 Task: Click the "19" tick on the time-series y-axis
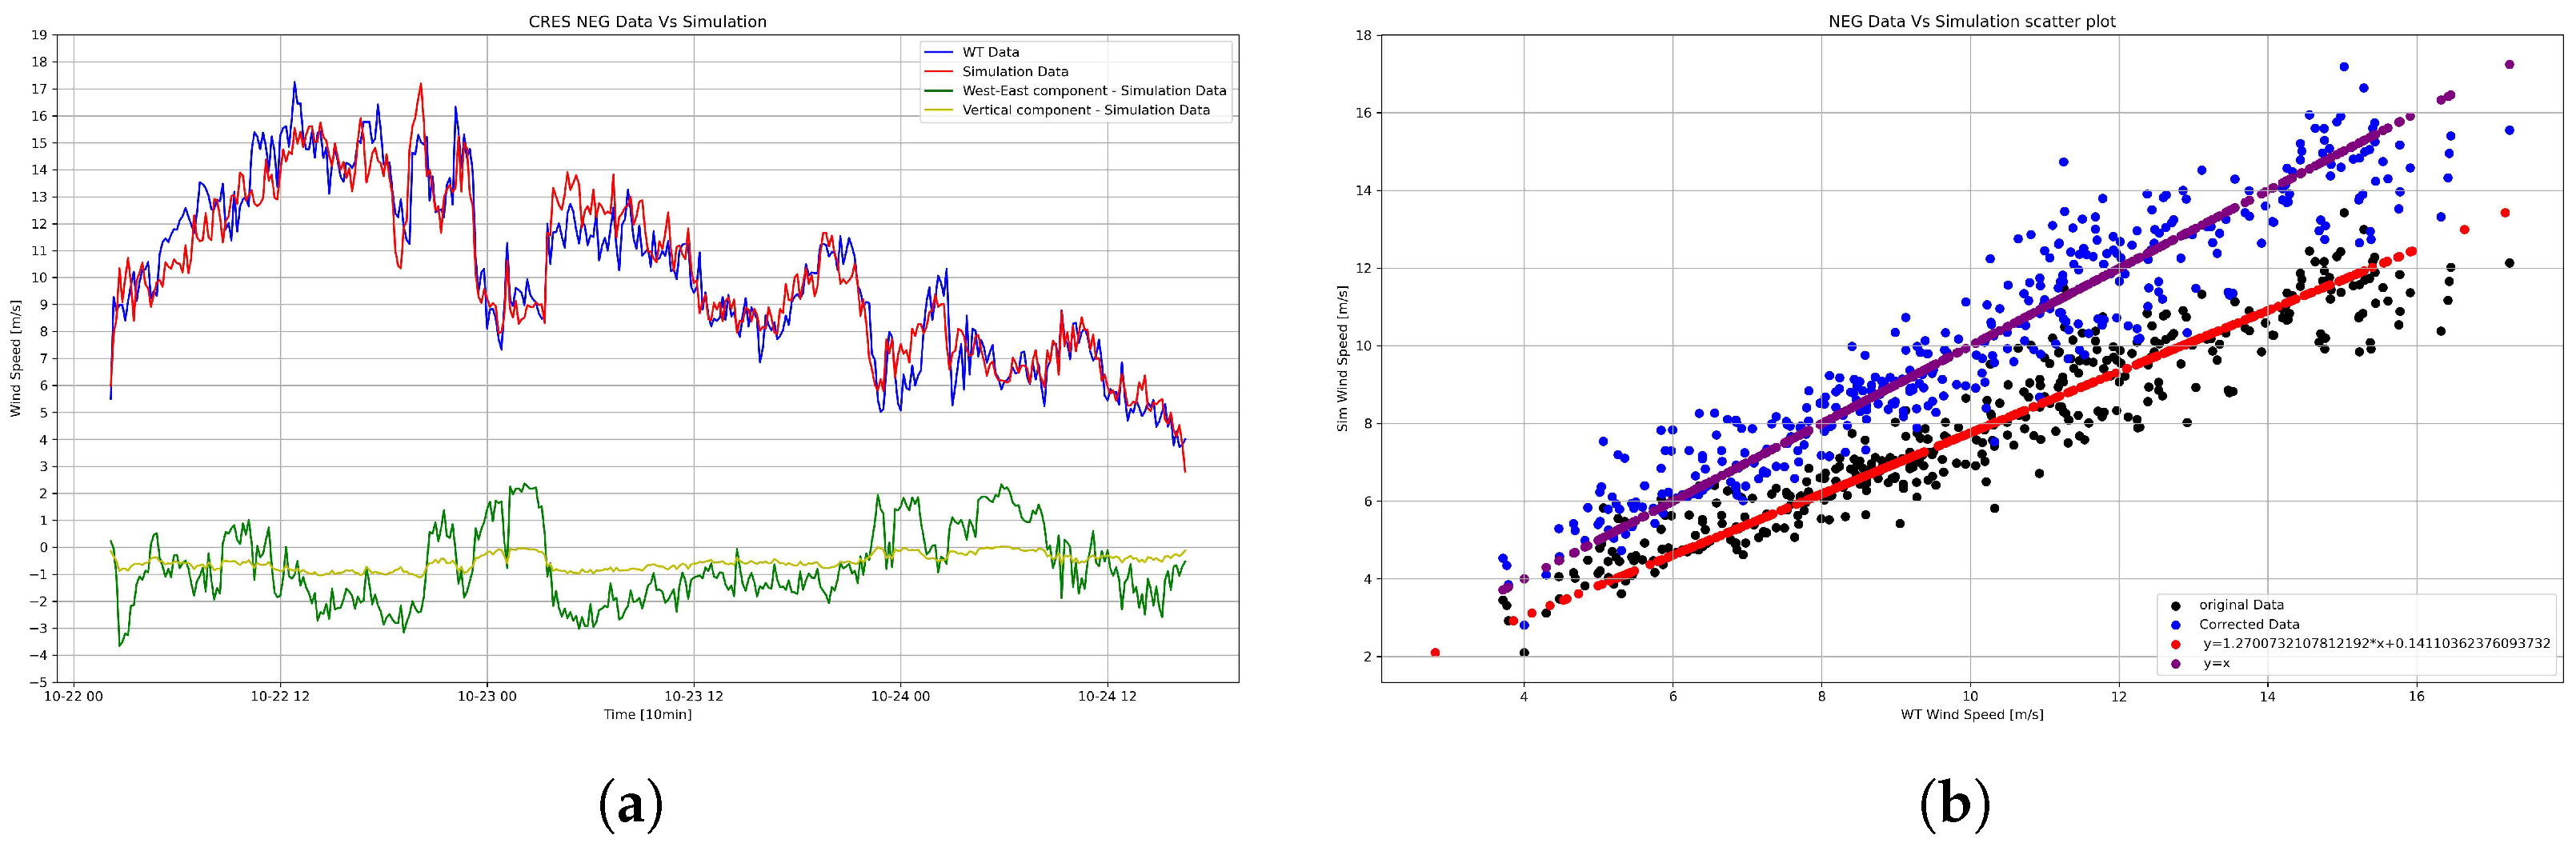click(x=40, y=35)
